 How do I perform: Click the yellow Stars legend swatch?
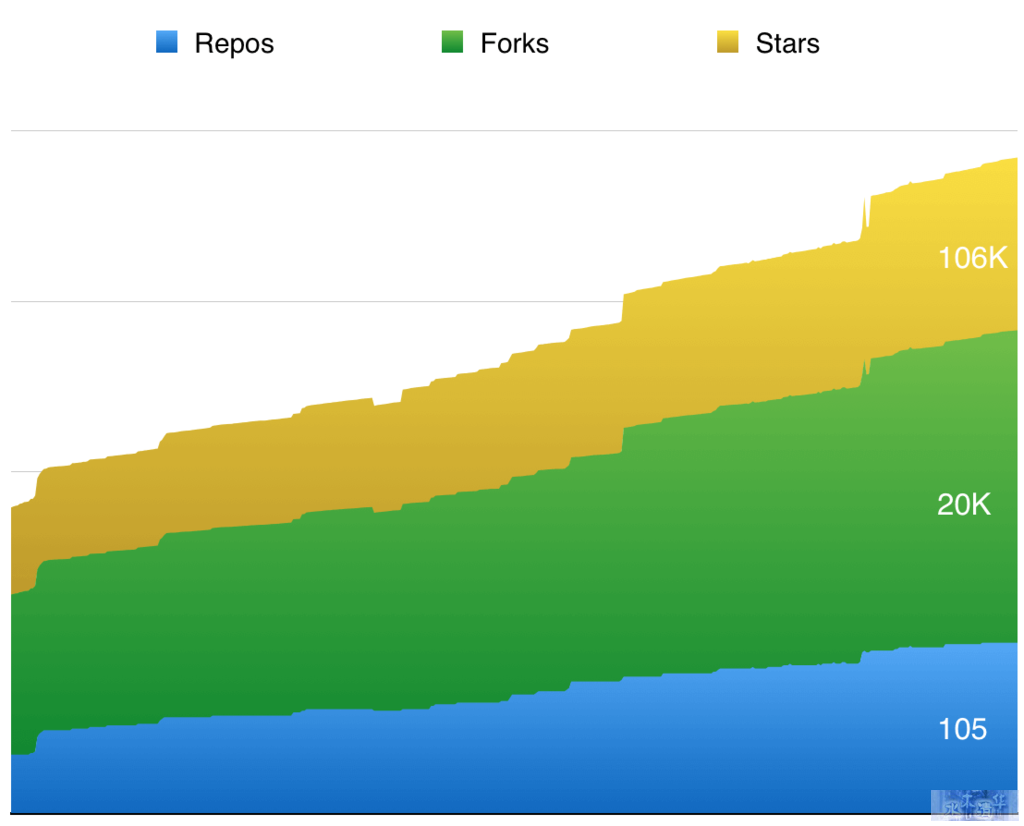(728, 42)
